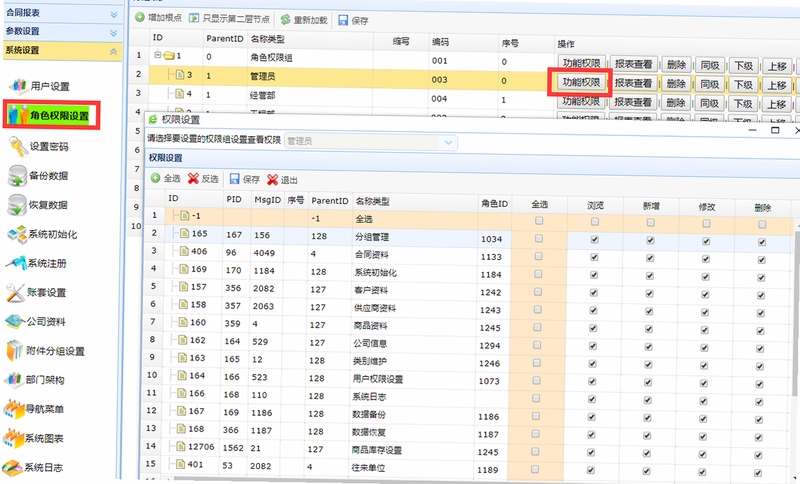Screen dimensions: 800x484
Task: Toggle 修改 checkbox in the -1 全选 row
Action: click(x=706, y=223)
